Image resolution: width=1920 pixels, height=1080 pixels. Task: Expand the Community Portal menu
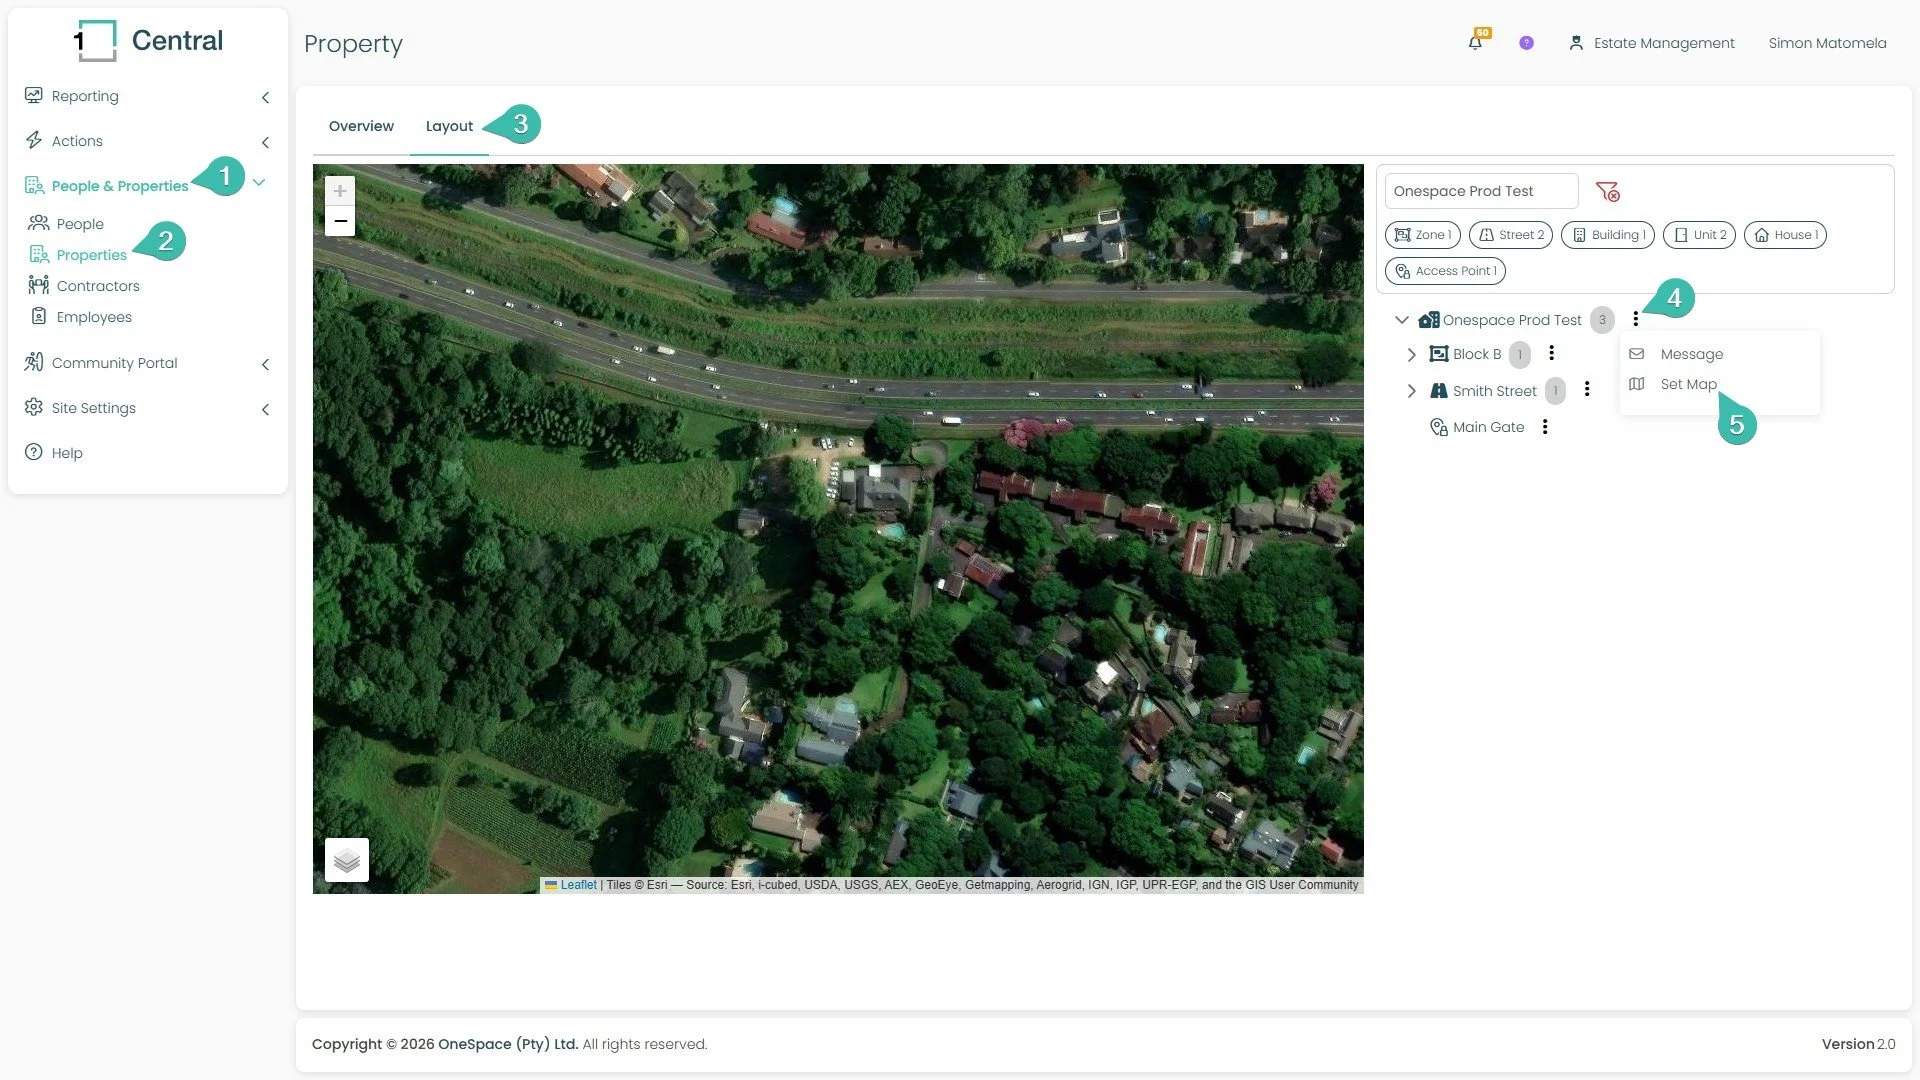point(147,363)
